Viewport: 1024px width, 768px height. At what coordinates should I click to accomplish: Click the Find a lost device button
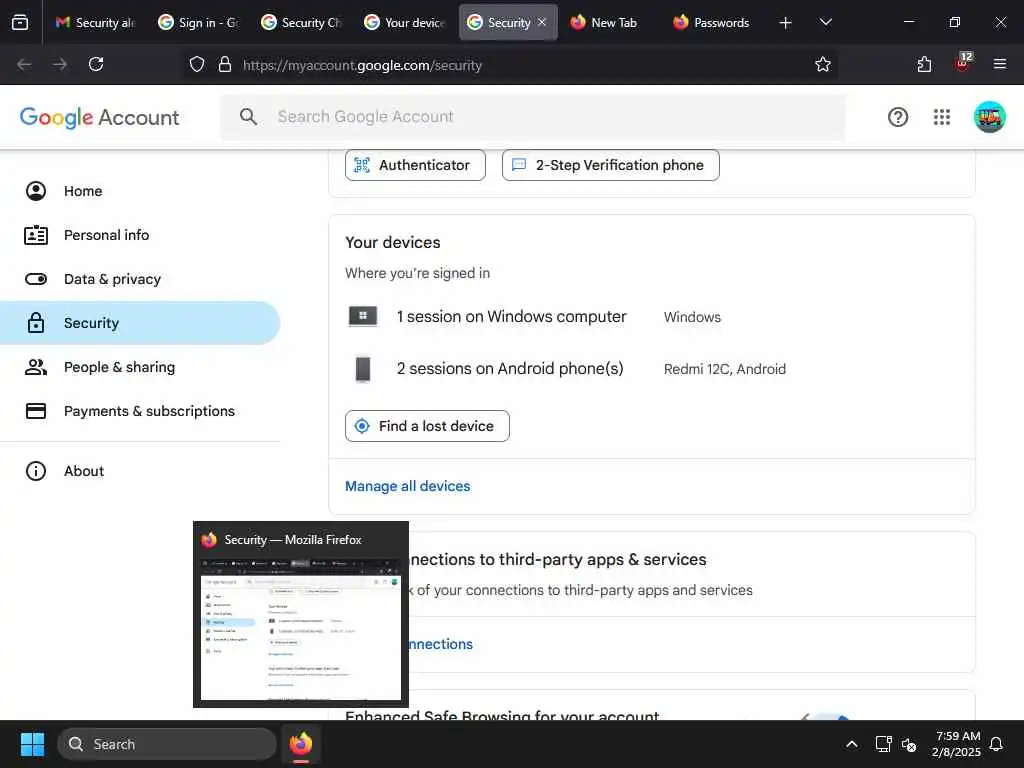pyautogui.click(x=427, y=426)
